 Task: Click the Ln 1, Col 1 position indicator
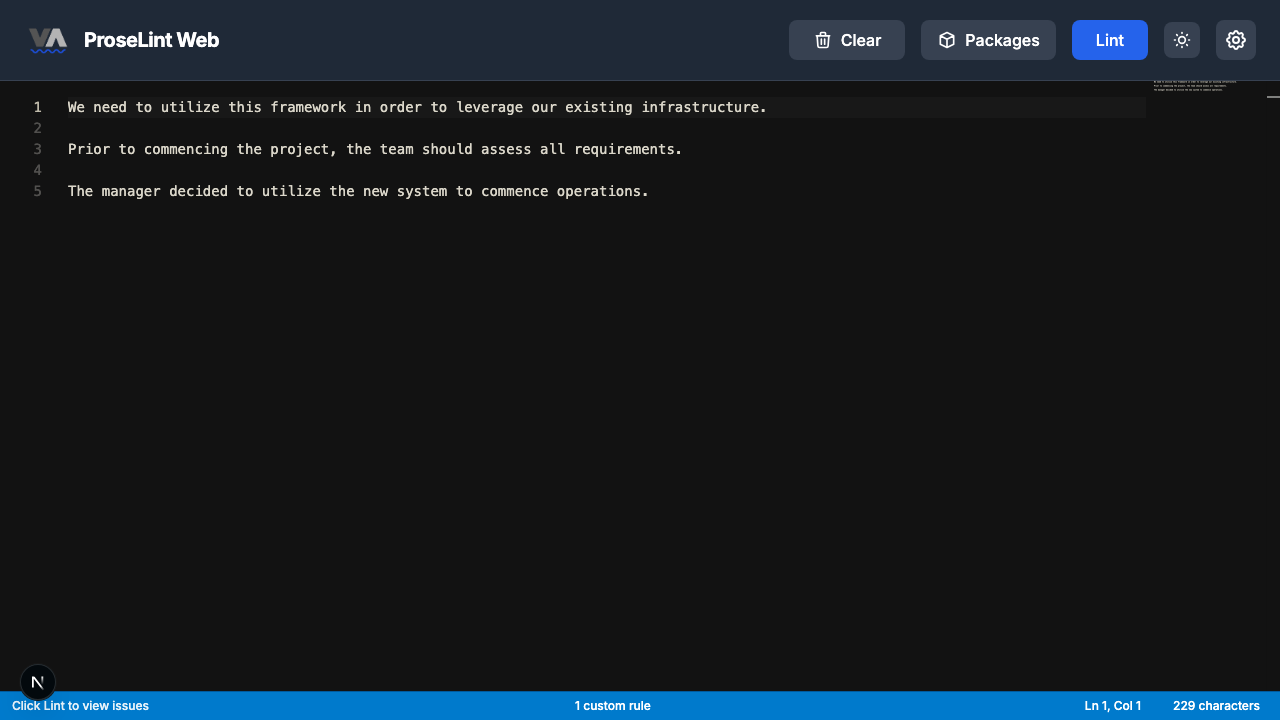click(1112, 705)
